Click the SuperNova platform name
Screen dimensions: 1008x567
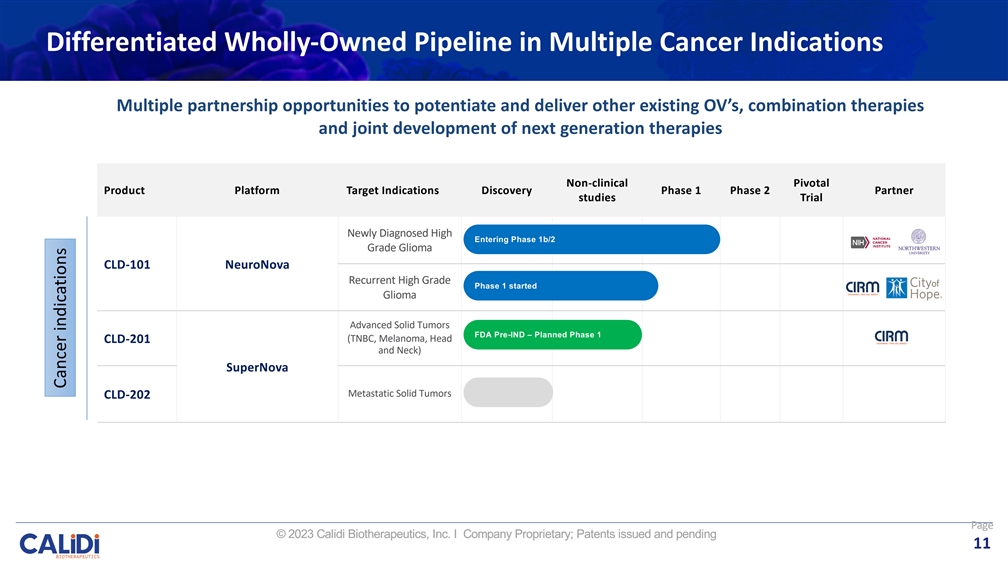pyautogui.click(x=258, y=367)
